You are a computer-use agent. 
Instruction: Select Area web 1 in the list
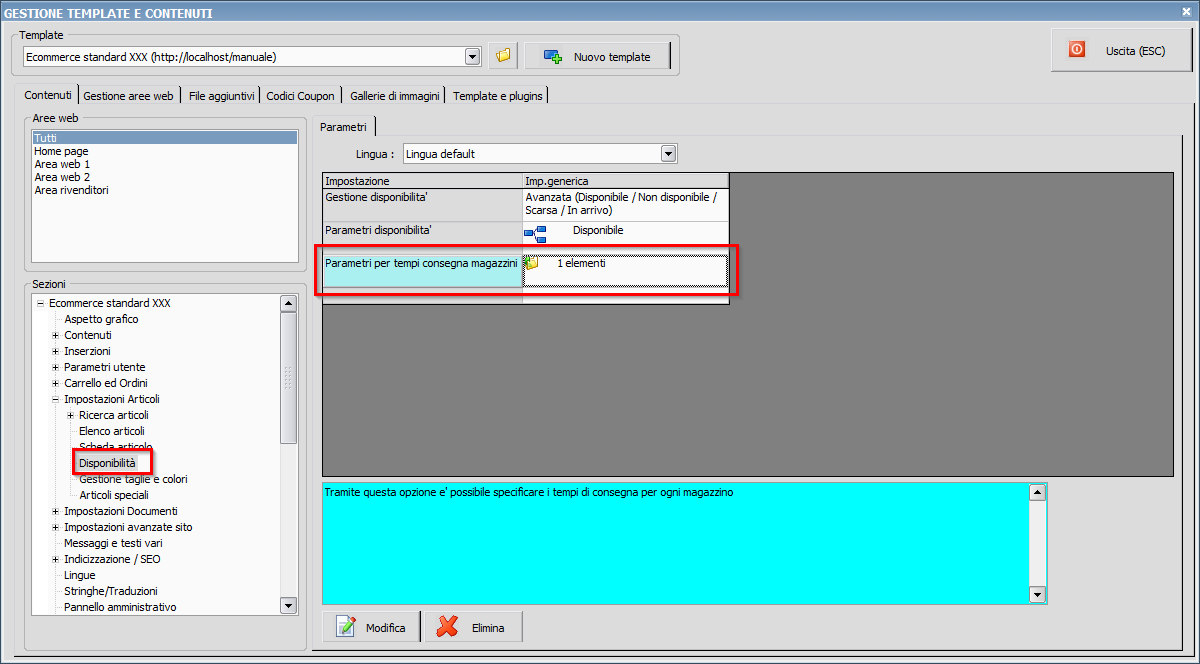[x=62, y=164]
